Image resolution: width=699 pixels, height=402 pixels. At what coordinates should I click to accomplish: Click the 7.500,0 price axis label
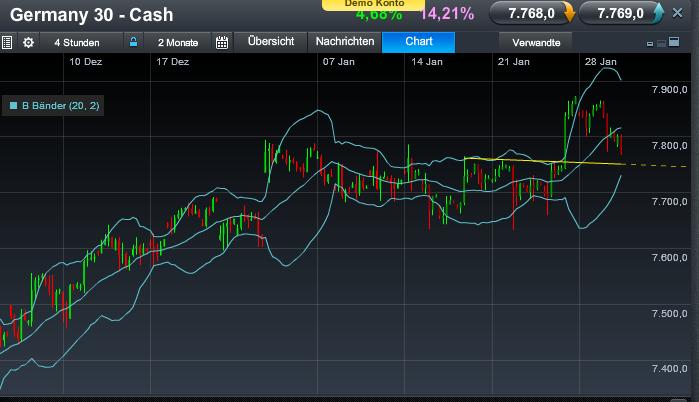coord(670,314)
